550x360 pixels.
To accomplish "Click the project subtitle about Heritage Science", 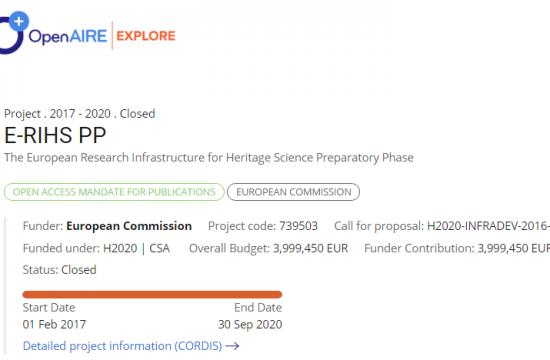I will [x=209, y=158].
